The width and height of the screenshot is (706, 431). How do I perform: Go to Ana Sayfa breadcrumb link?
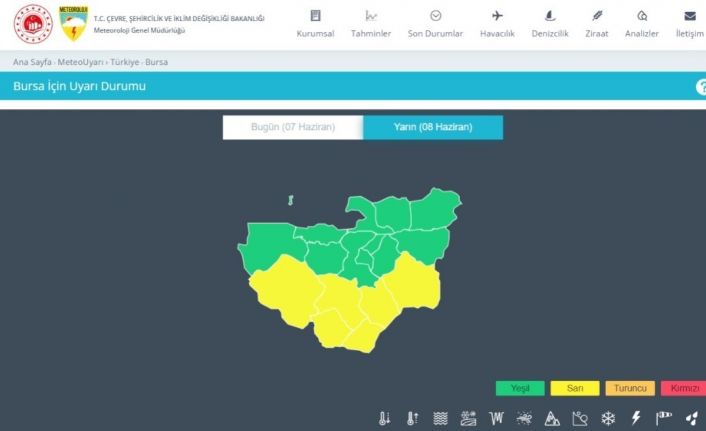click(x=34, y=62)
